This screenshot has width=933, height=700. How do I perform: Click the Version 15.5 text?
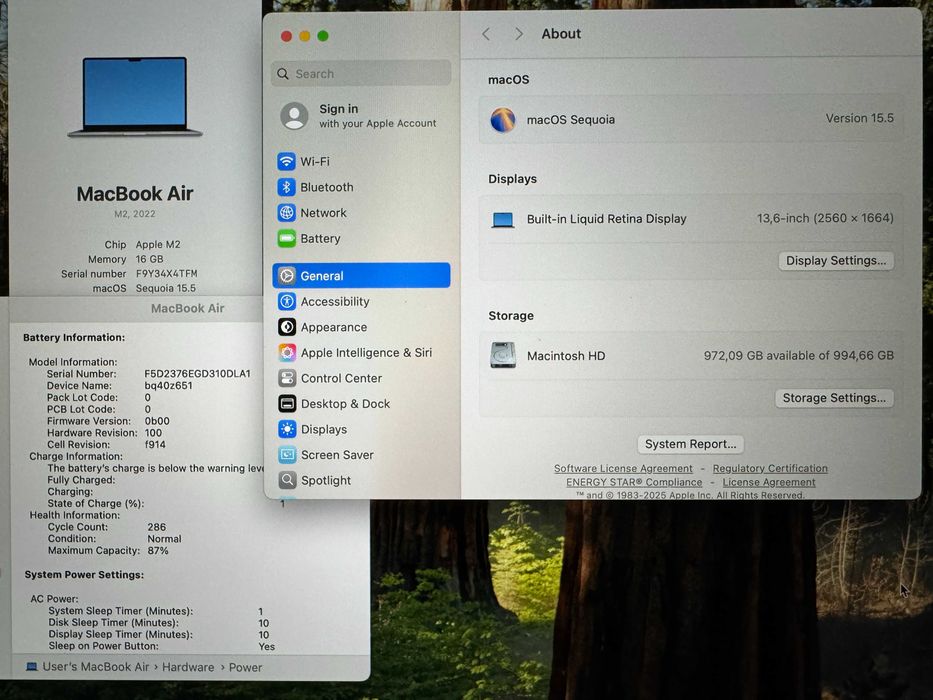(860, 118)
